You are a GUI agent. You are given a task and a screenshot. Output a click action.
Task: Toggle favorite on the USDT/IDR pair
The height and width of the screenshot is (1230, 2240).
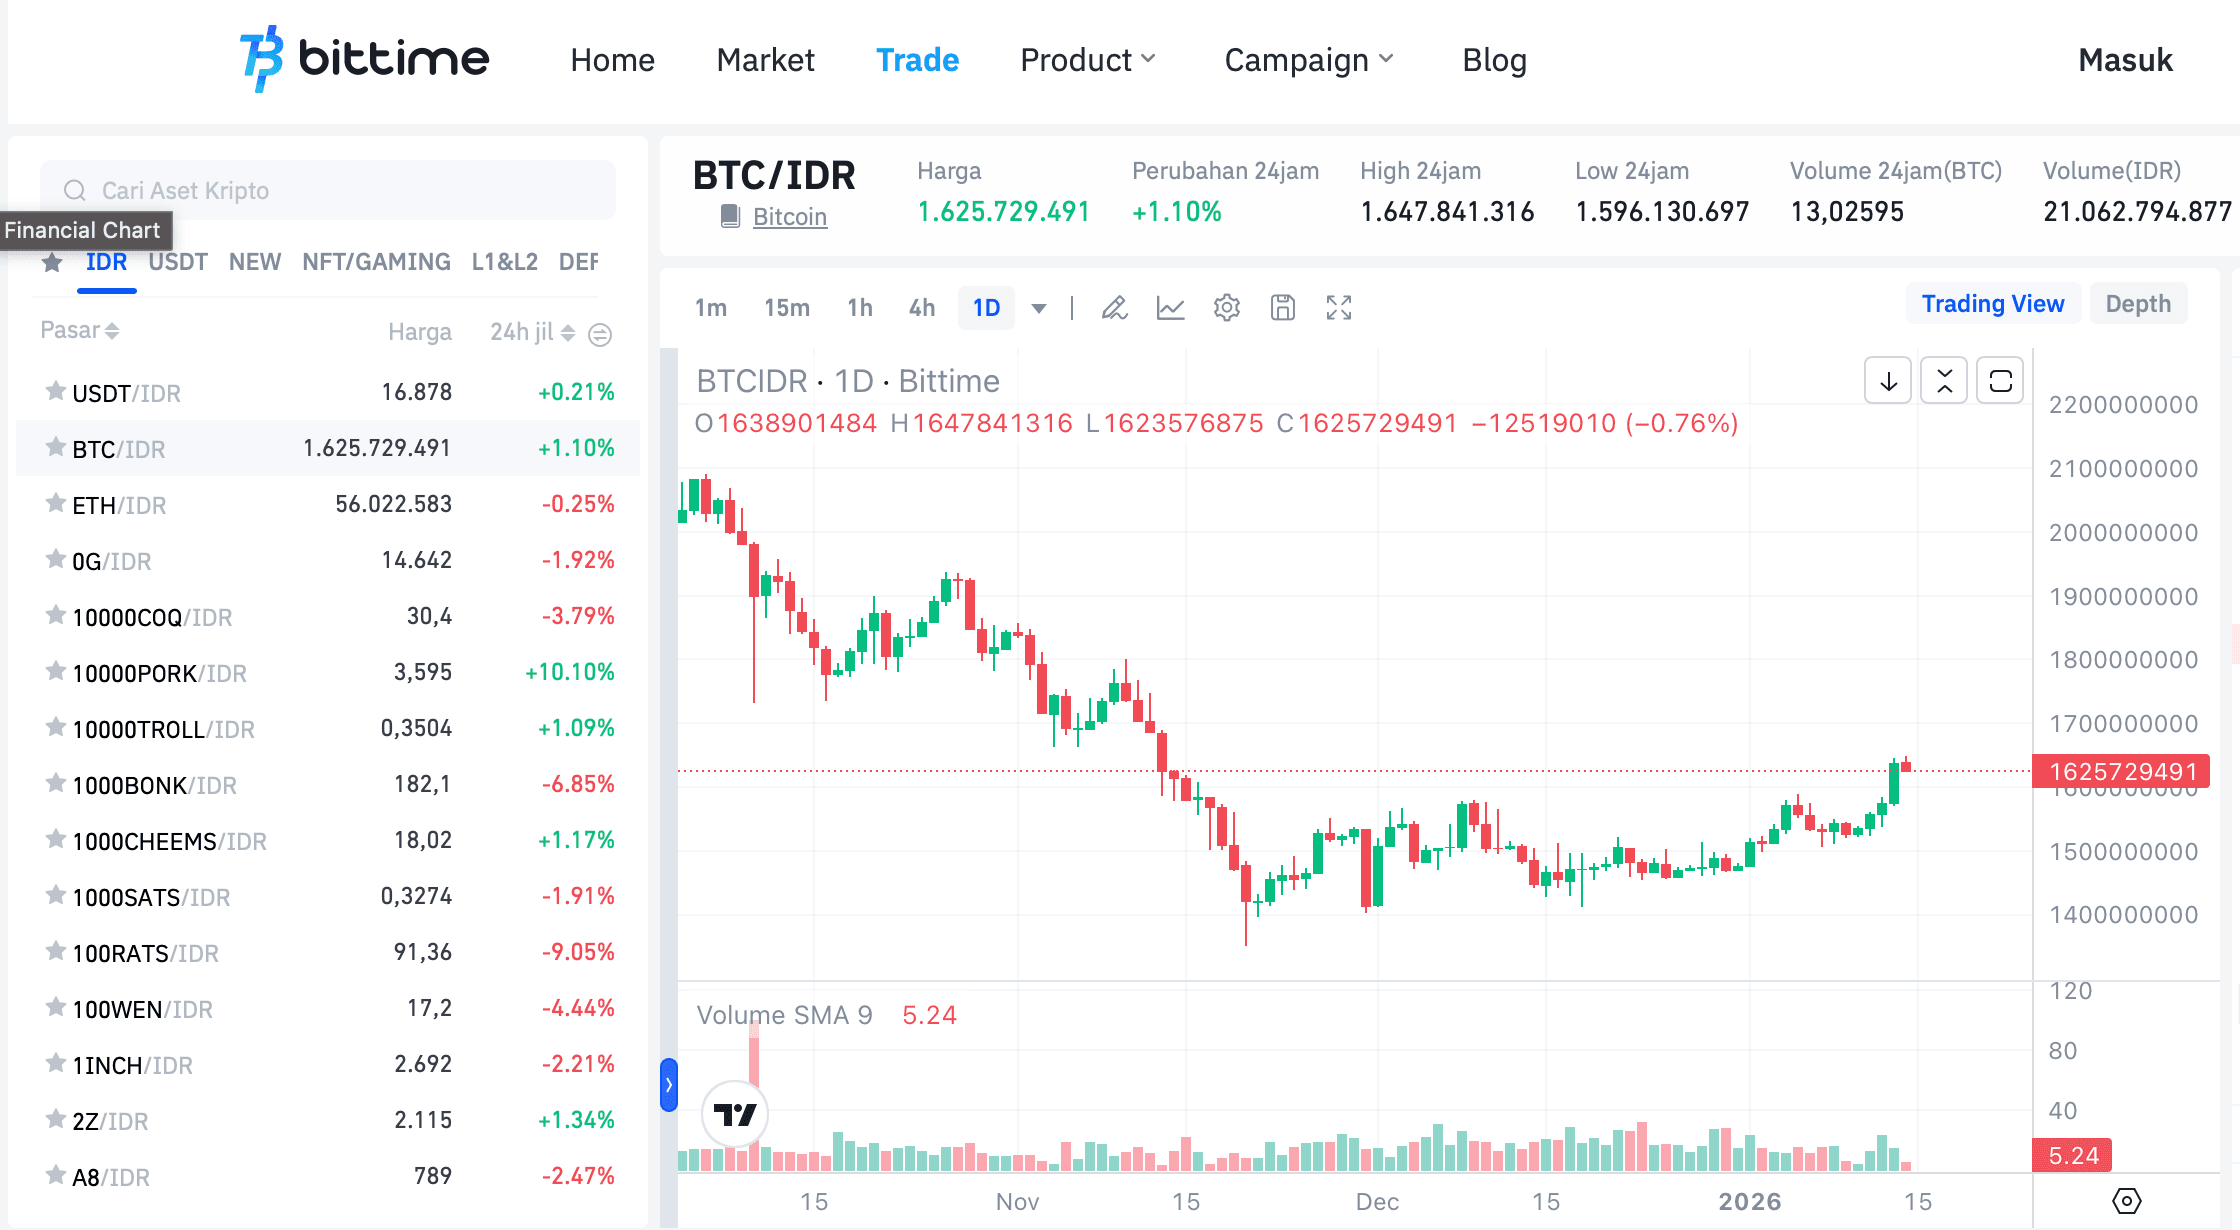(x=55, y=392)
